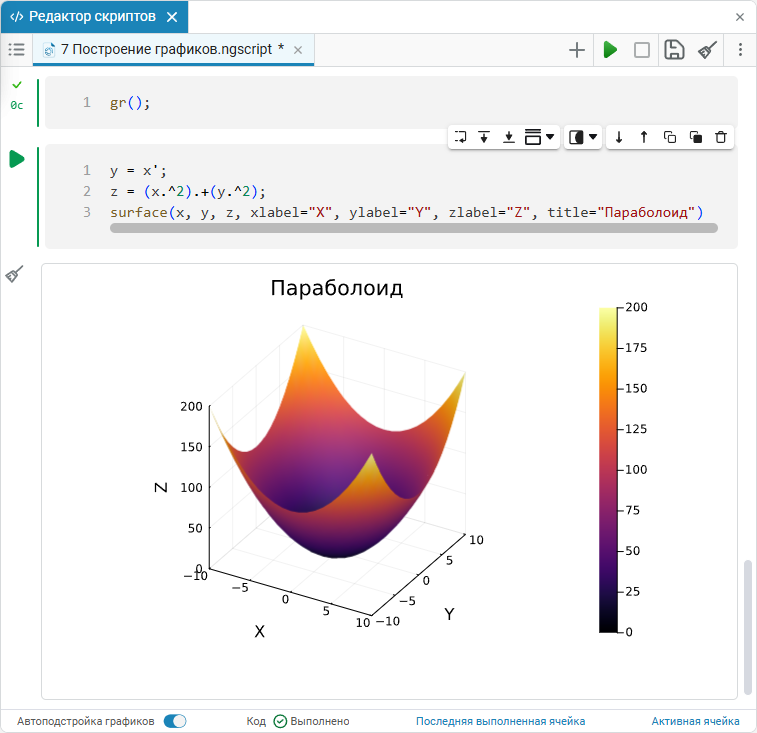Save the script with the floppy disk icon
This screenshot has height=733, width=757.
coord(674,50)
